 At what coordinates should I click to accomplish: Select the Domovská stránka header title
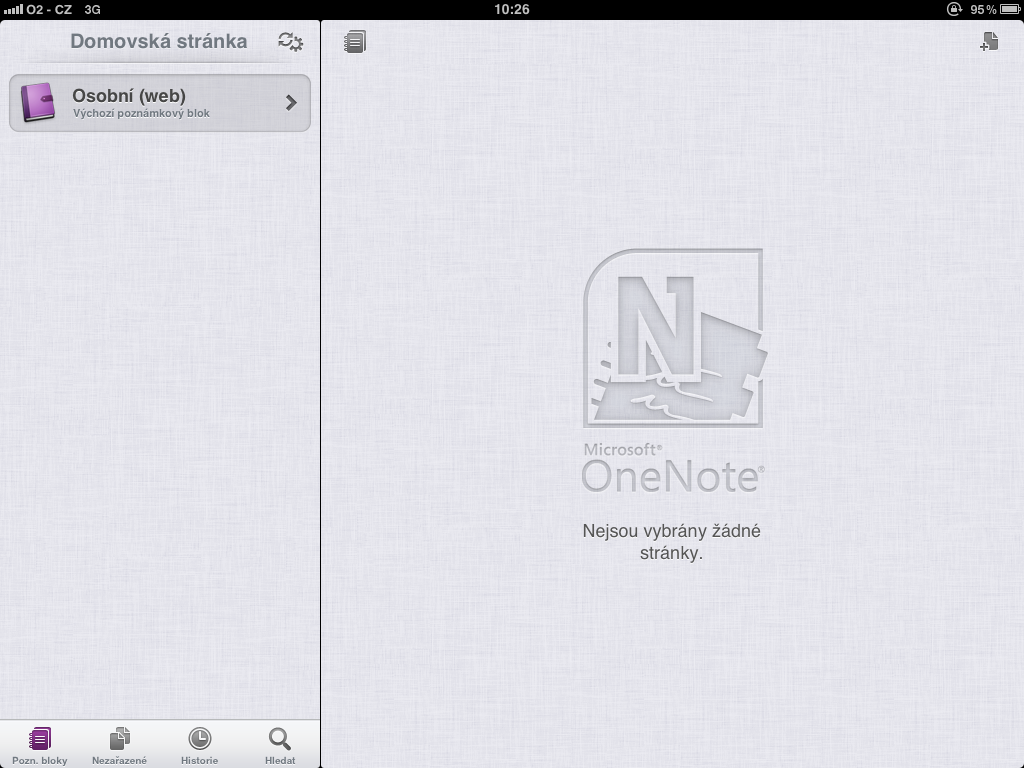point(159,41)
